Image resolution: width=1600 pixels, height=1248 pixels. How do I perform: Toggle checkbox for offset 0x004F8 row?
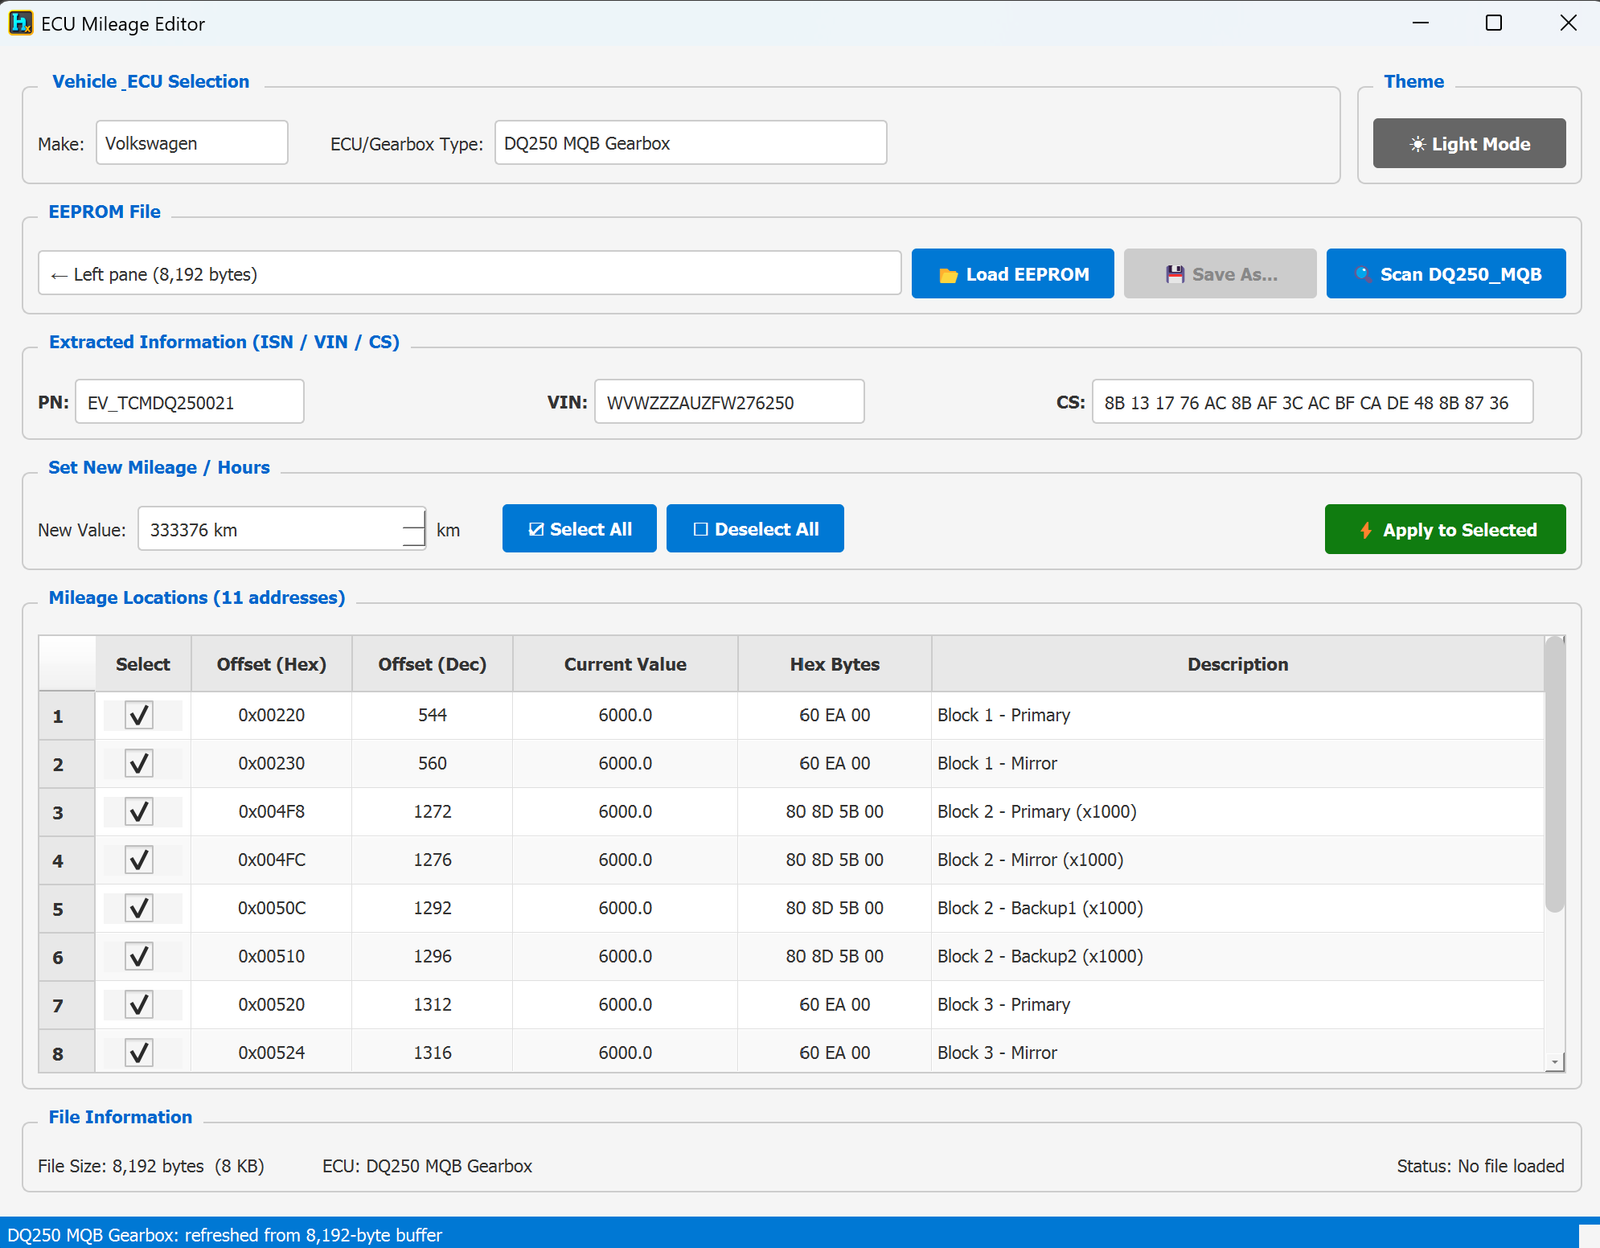139,811
